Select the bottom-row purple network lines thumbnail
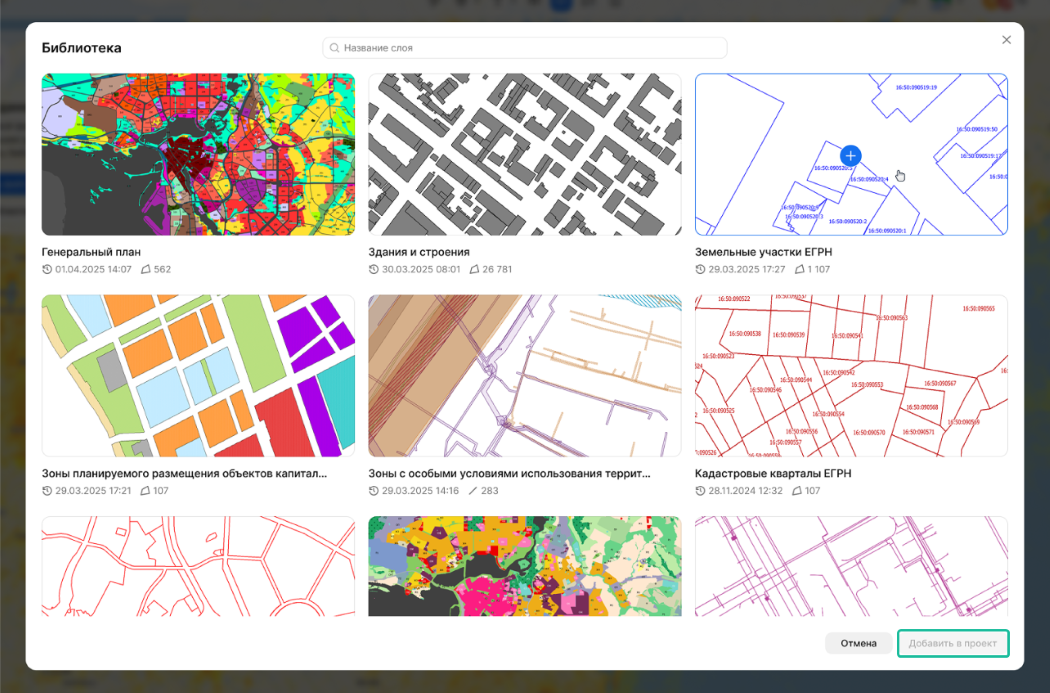1050x693 pixels. 851,566
